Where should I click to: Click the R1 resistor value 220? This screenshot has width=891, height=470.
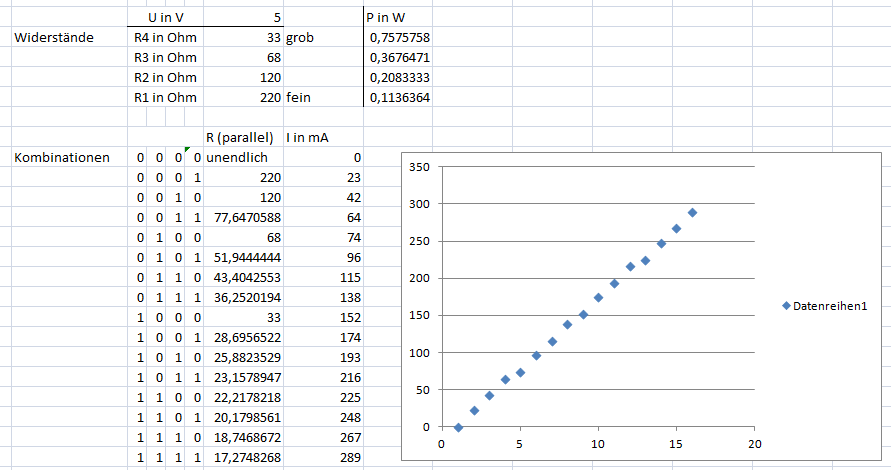point(244,97)
